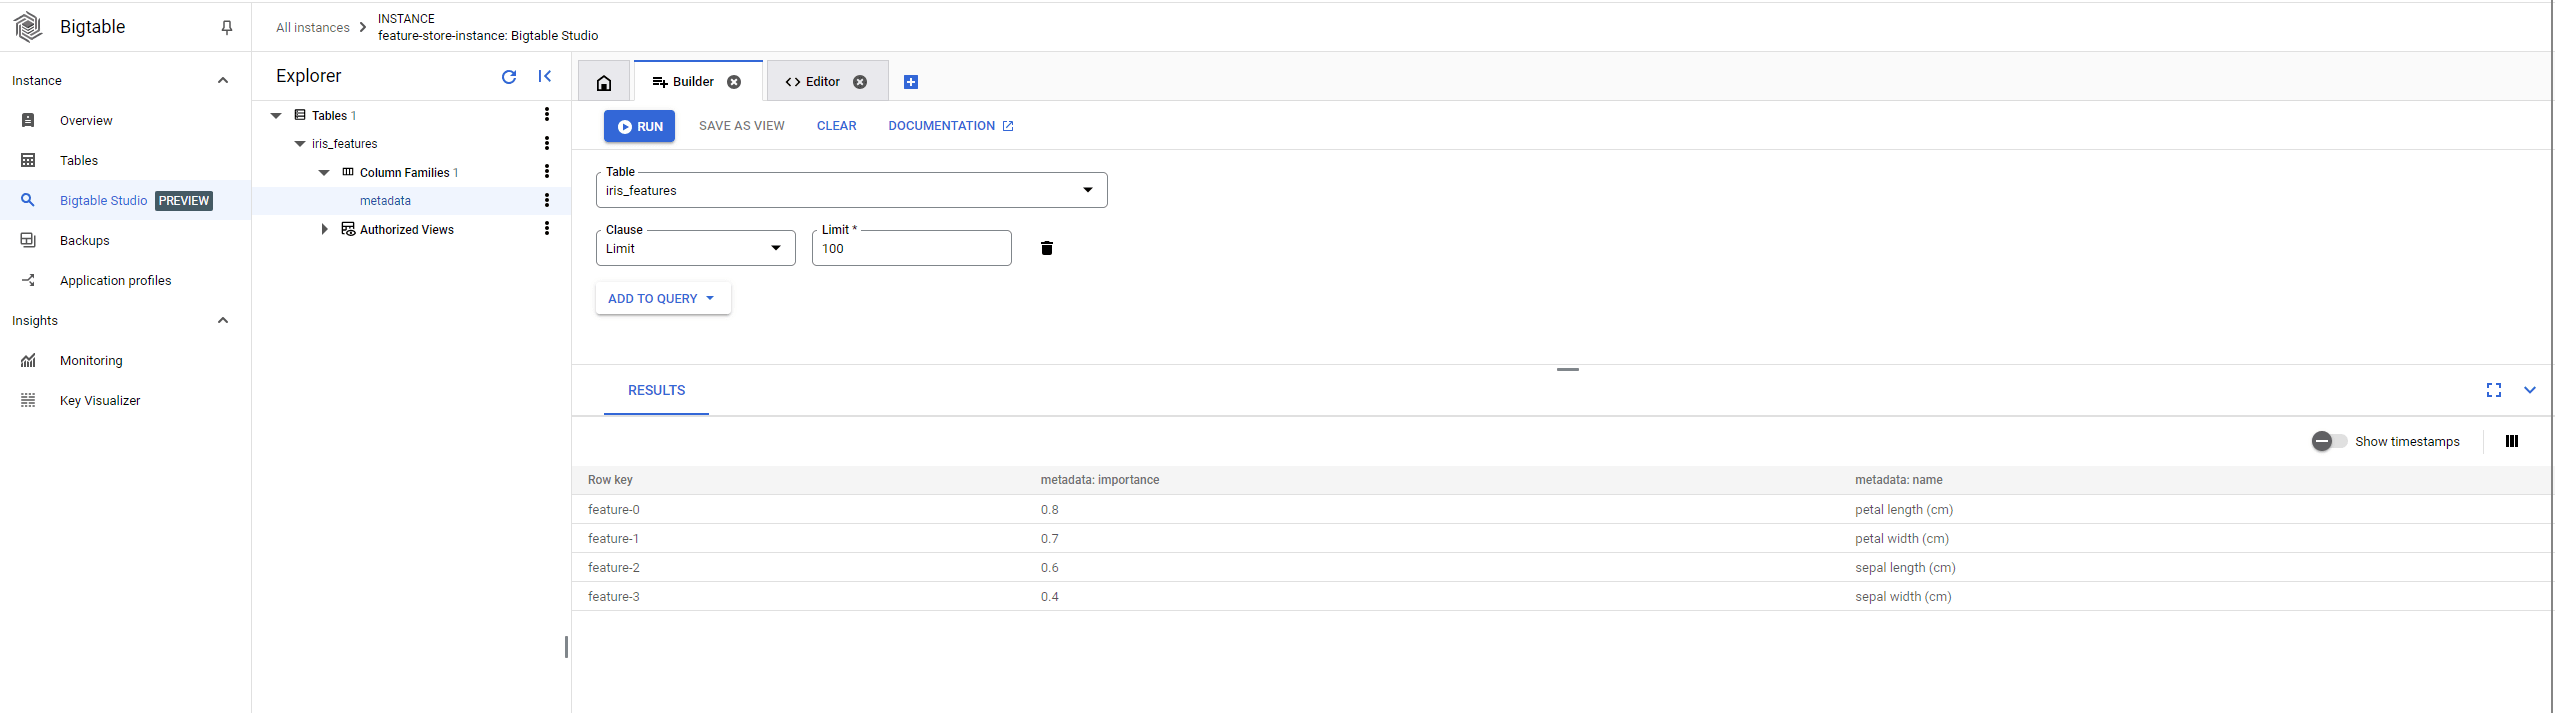Open iris_features more options menu
Screen dimensions: 2555x713
coord(547,144)
